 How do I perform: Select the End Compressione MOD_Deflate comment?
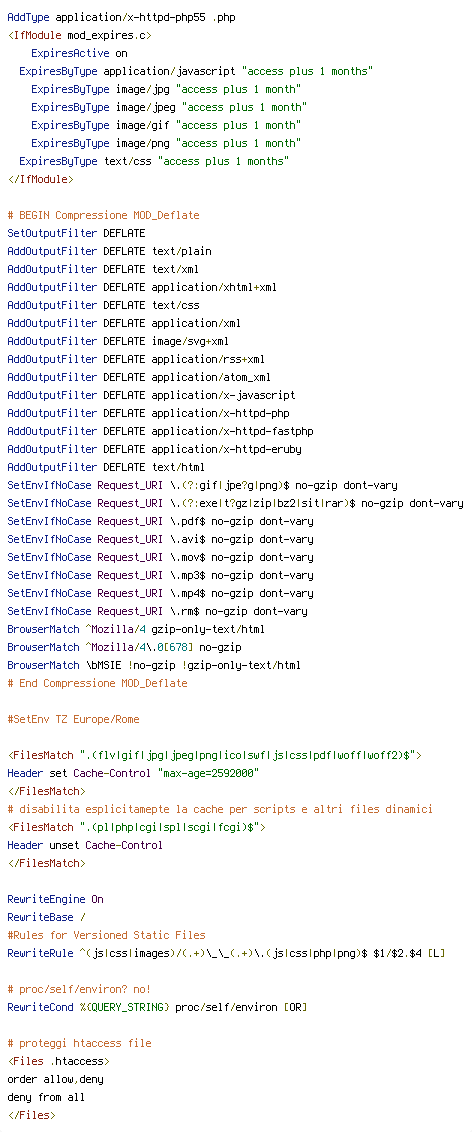97,683
